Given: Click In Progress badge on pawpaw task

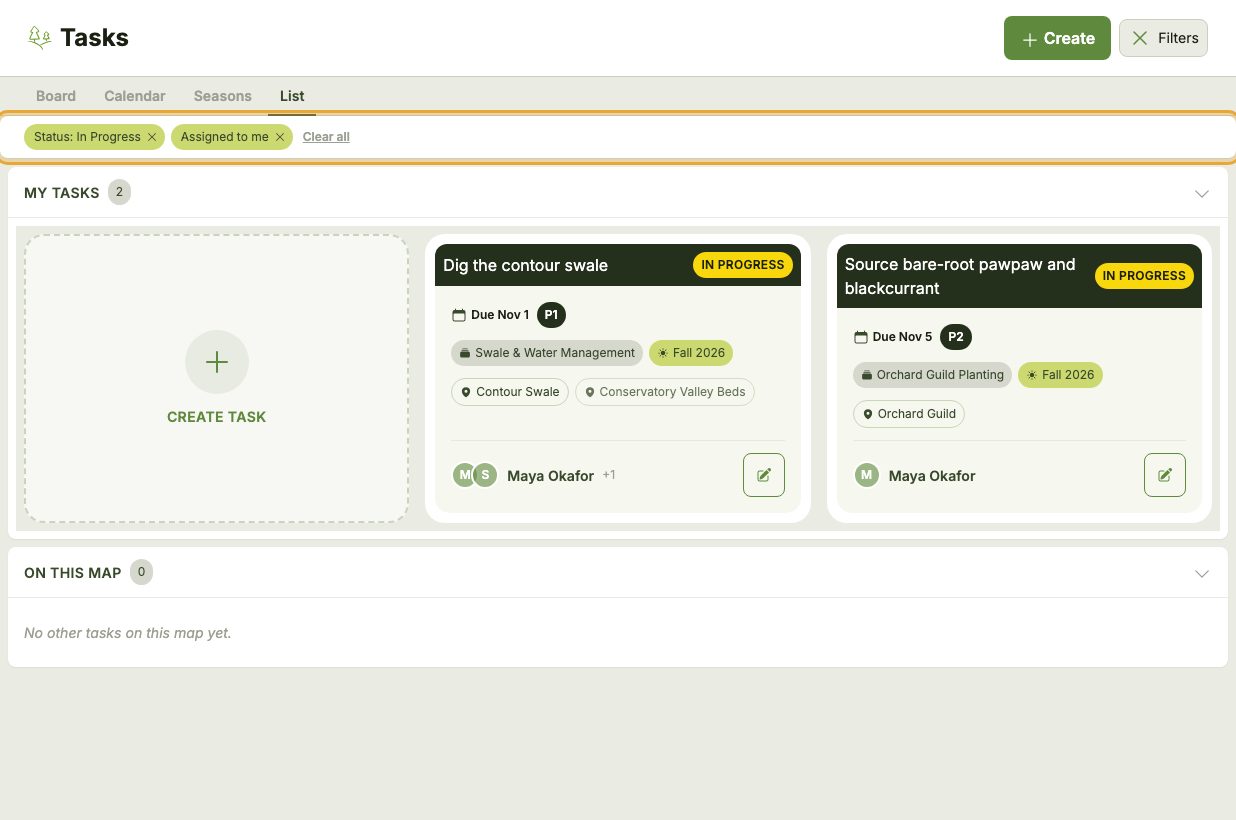Looking at the screenshot, I should (1144, 276).
